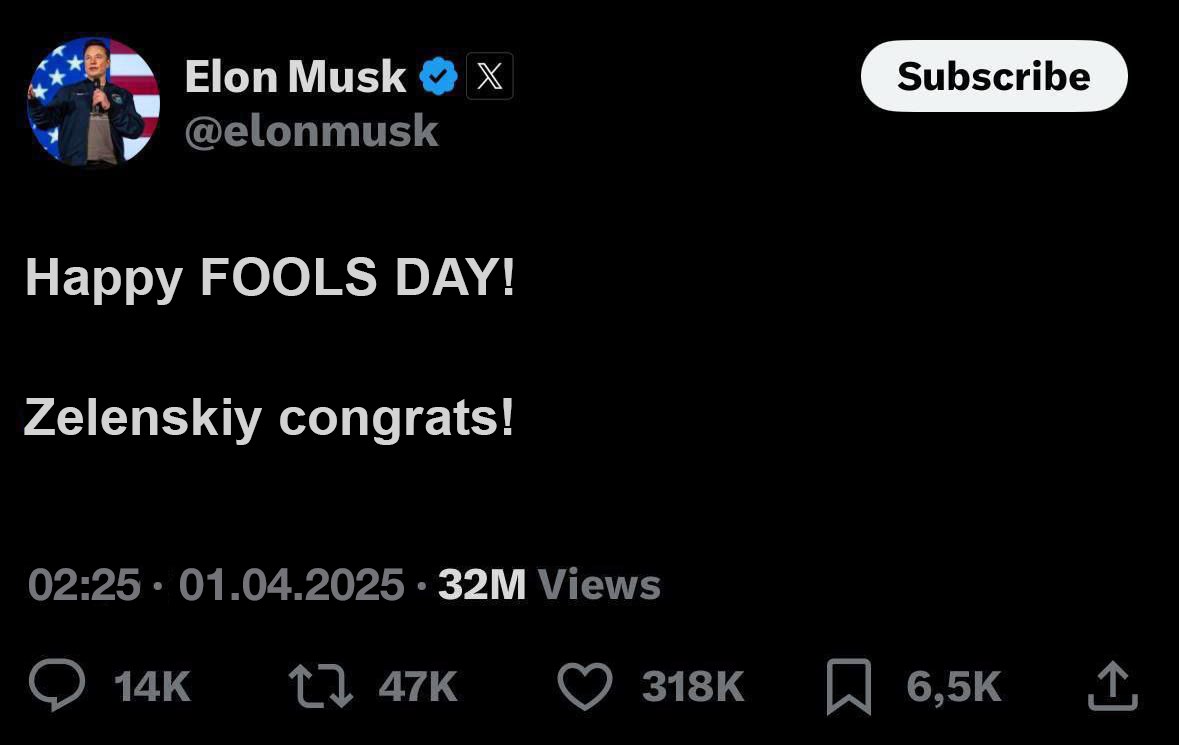Click the 01.04.2025 post date
This screenshot has width=1179, height=745.
coord(291,585)
